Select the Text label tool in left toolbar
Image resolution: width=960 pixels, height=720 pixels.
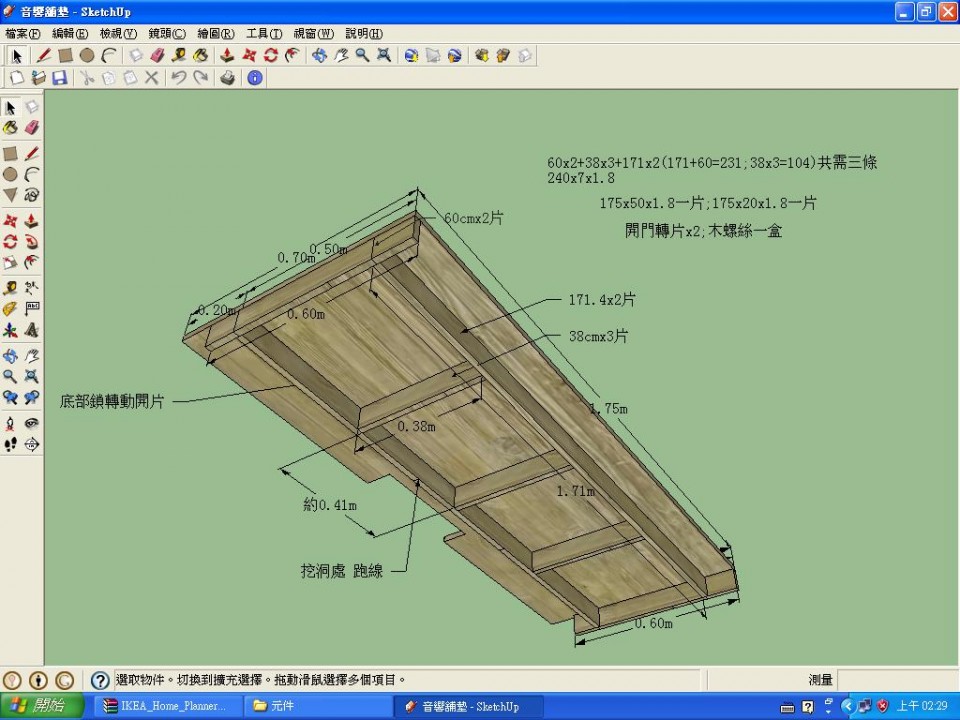pyautogui.click(x=32, y=308)
